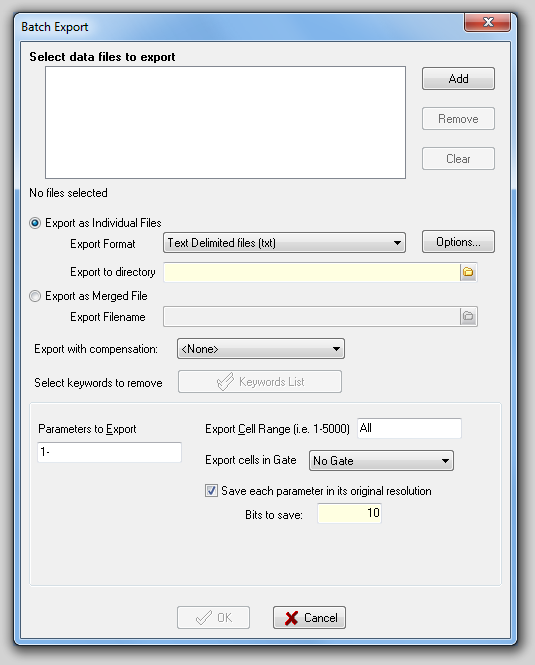
Task: Click the Export Filename folder browse icon
Action: coord(468,316)
